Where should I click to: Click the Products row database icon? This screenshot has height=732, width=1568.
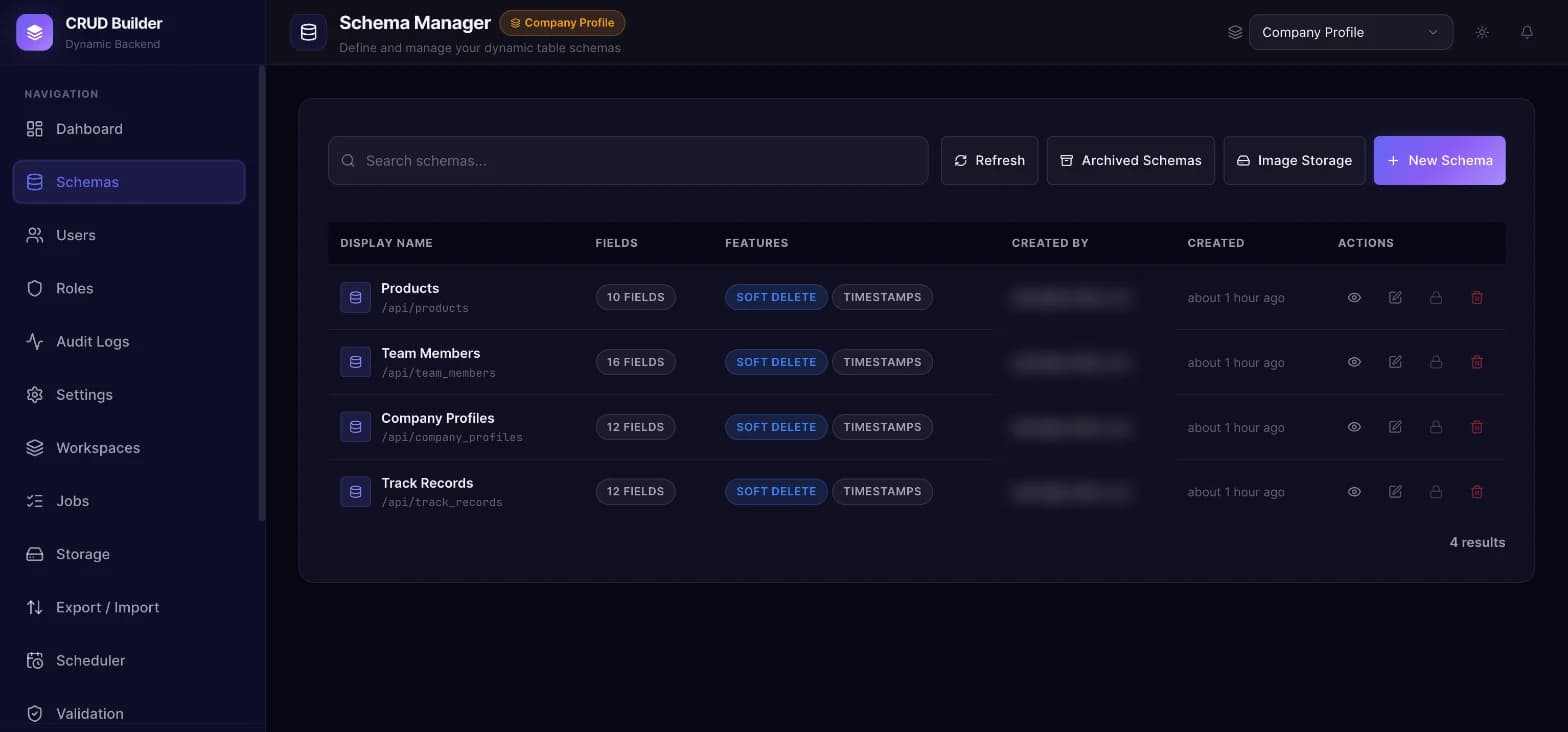pos(355,297)
